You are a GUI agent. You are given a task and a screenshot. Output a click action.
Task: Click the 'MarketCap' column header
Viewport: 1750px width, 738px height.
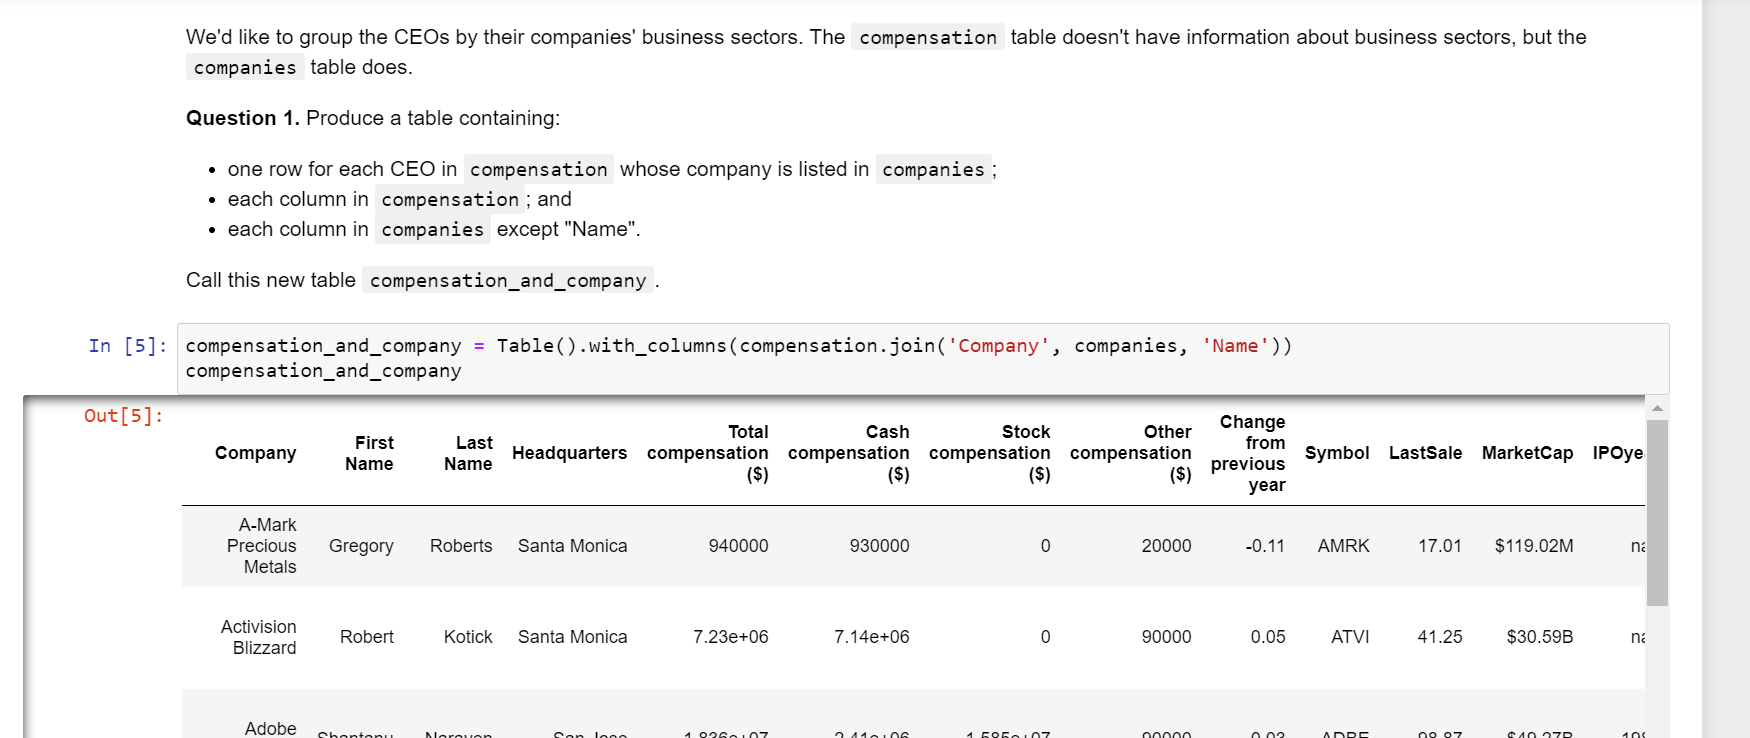tap(1527, 453)
